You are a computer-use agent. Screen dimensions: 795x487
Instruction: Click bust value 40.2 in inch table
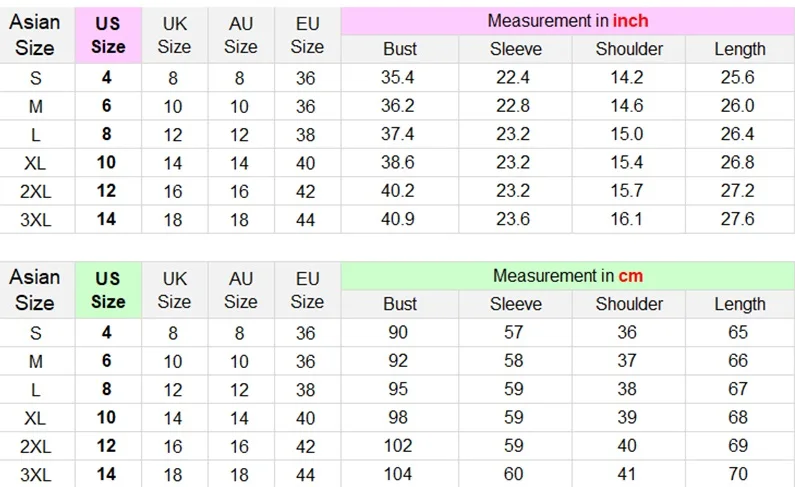click(398, 191)
